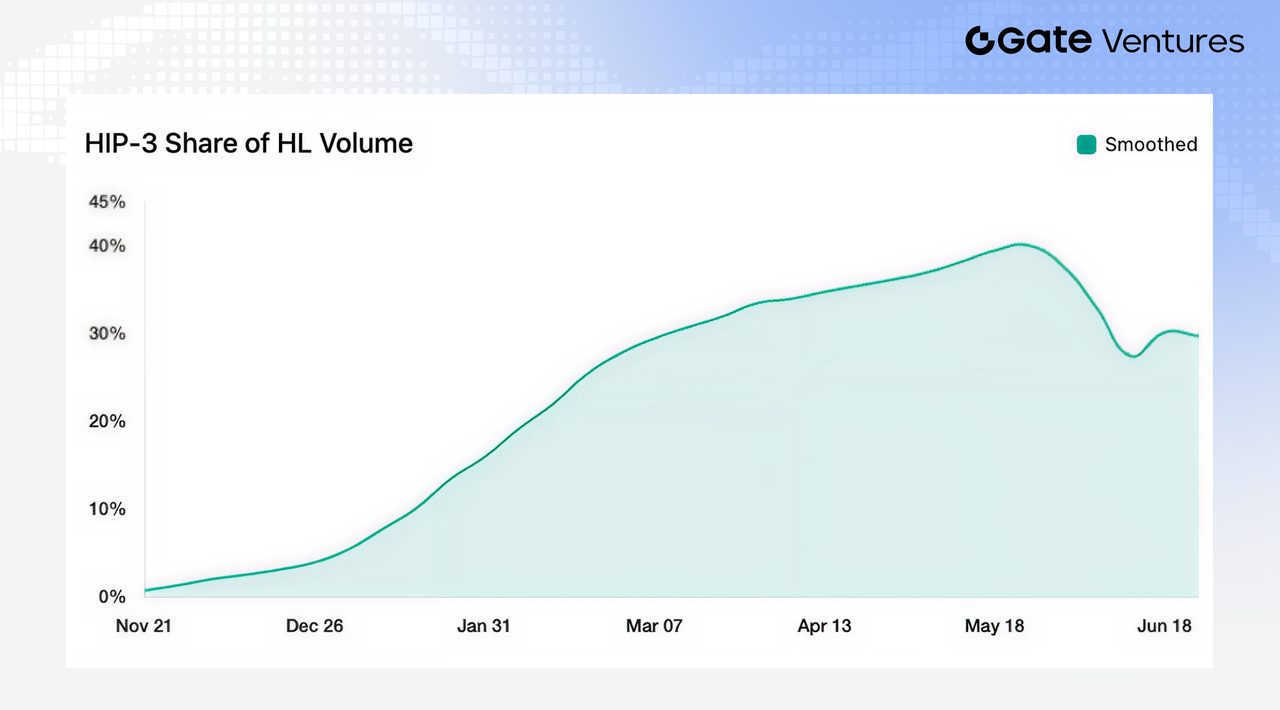Select the May 18 date marker

point(995,626)
